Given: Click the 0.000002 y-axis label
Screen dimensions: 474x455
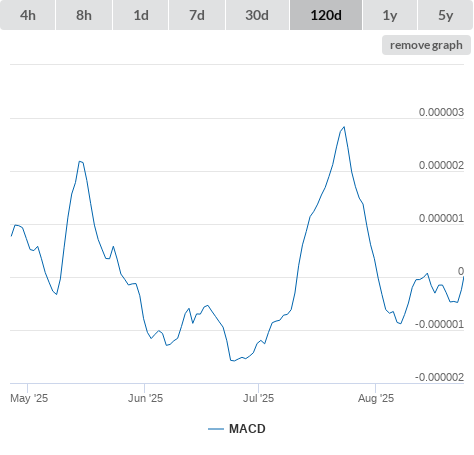Looking at the screenshot, I should tap(441, 165).
